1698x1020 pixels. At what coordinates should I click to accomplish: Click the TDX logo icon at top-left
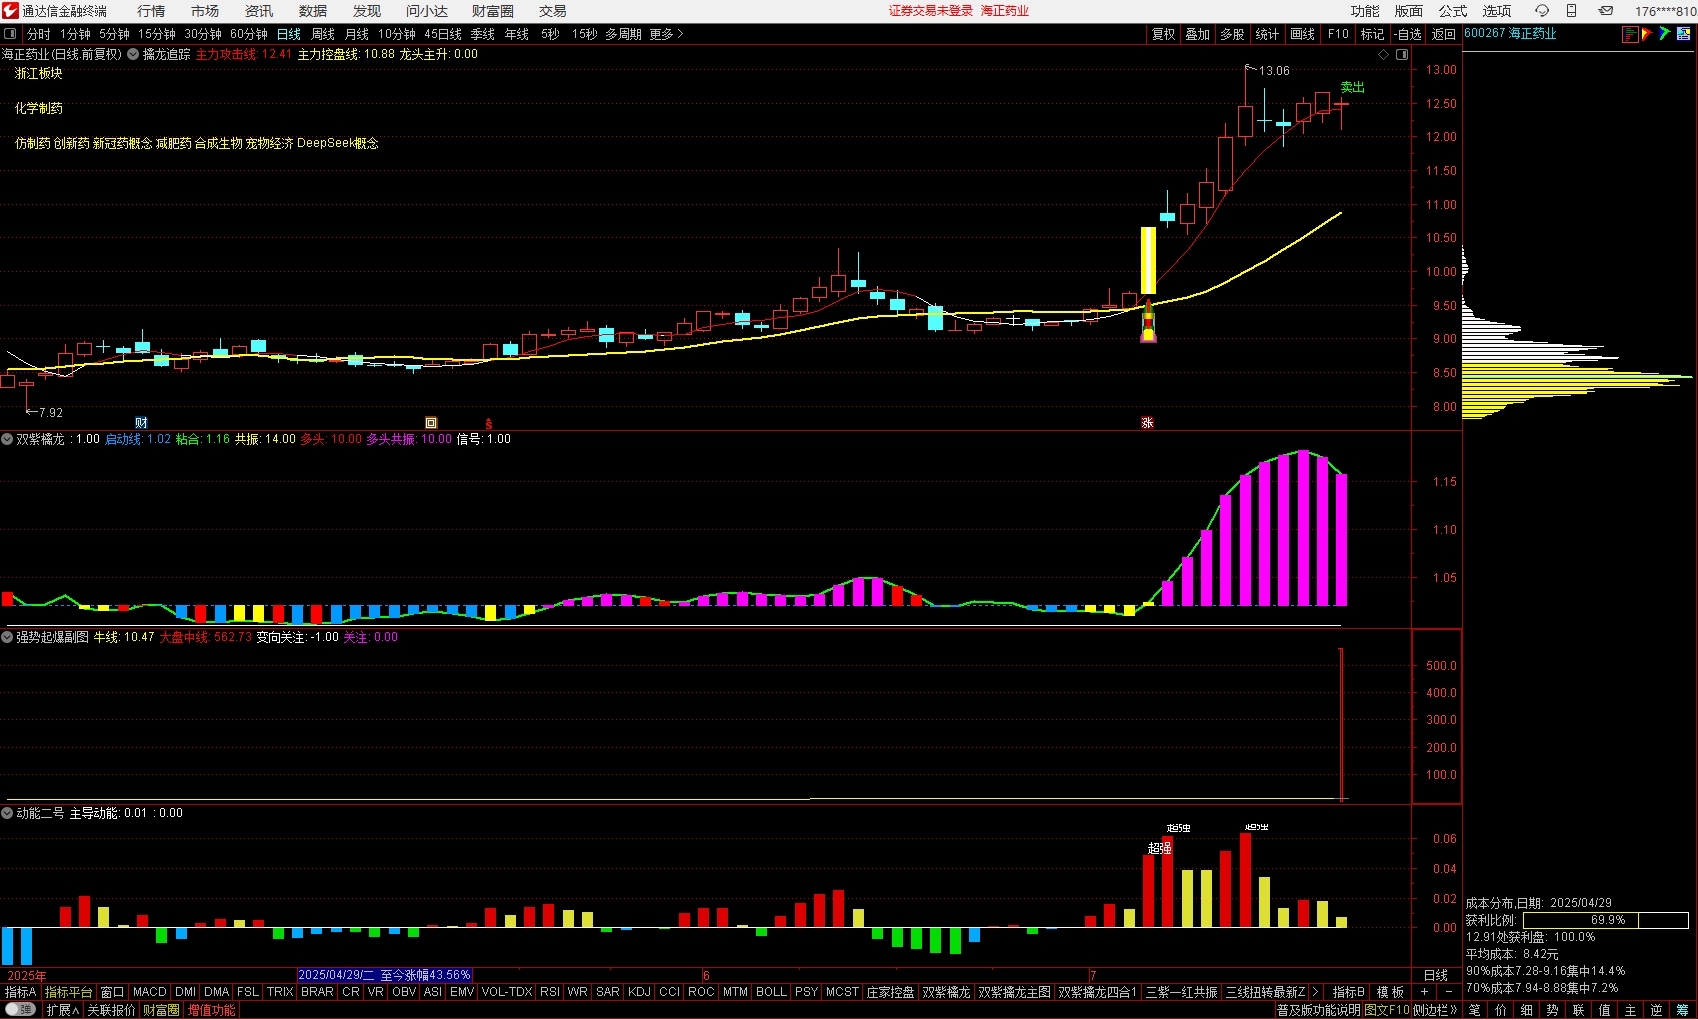coord(10,11)
